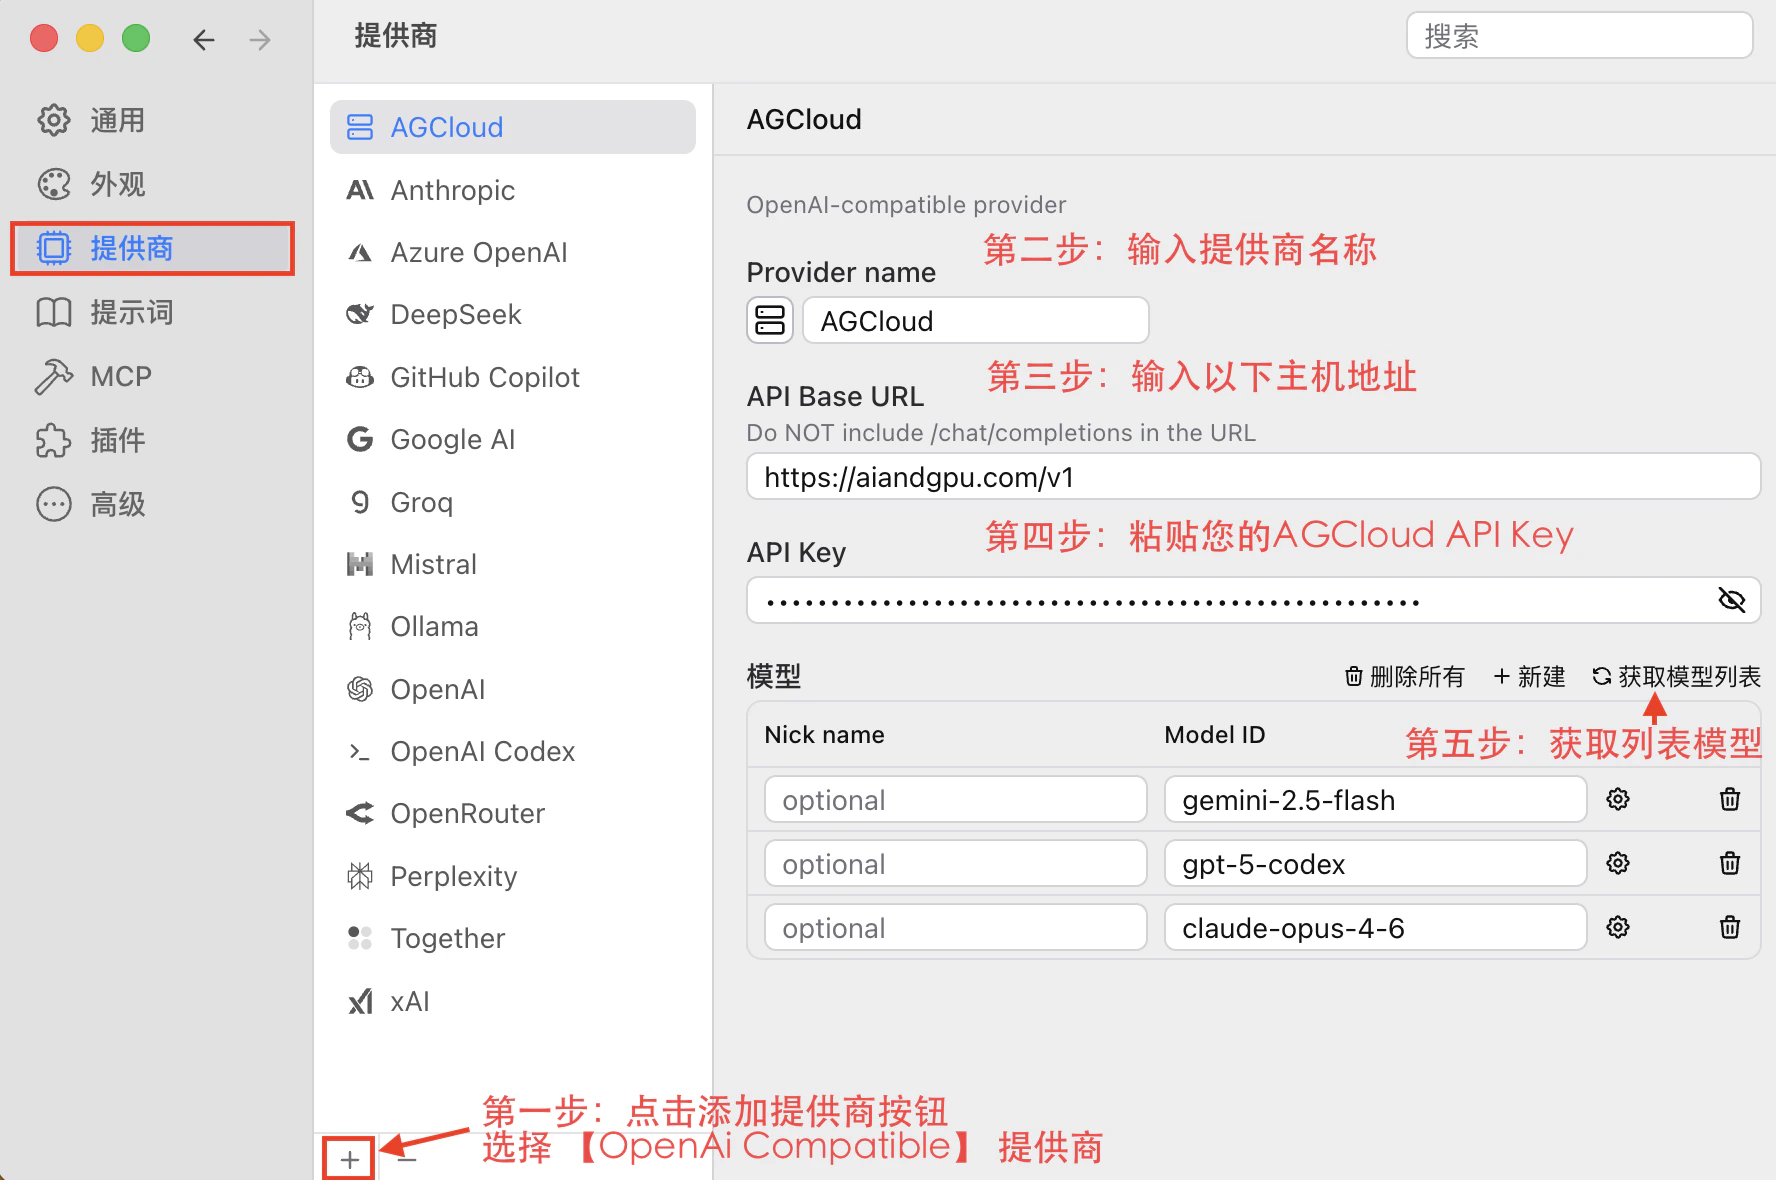Delete the gemini-2.5-flash model row
The width and height of the screenshot is (1776, 1180).
tap(1730, 799)
